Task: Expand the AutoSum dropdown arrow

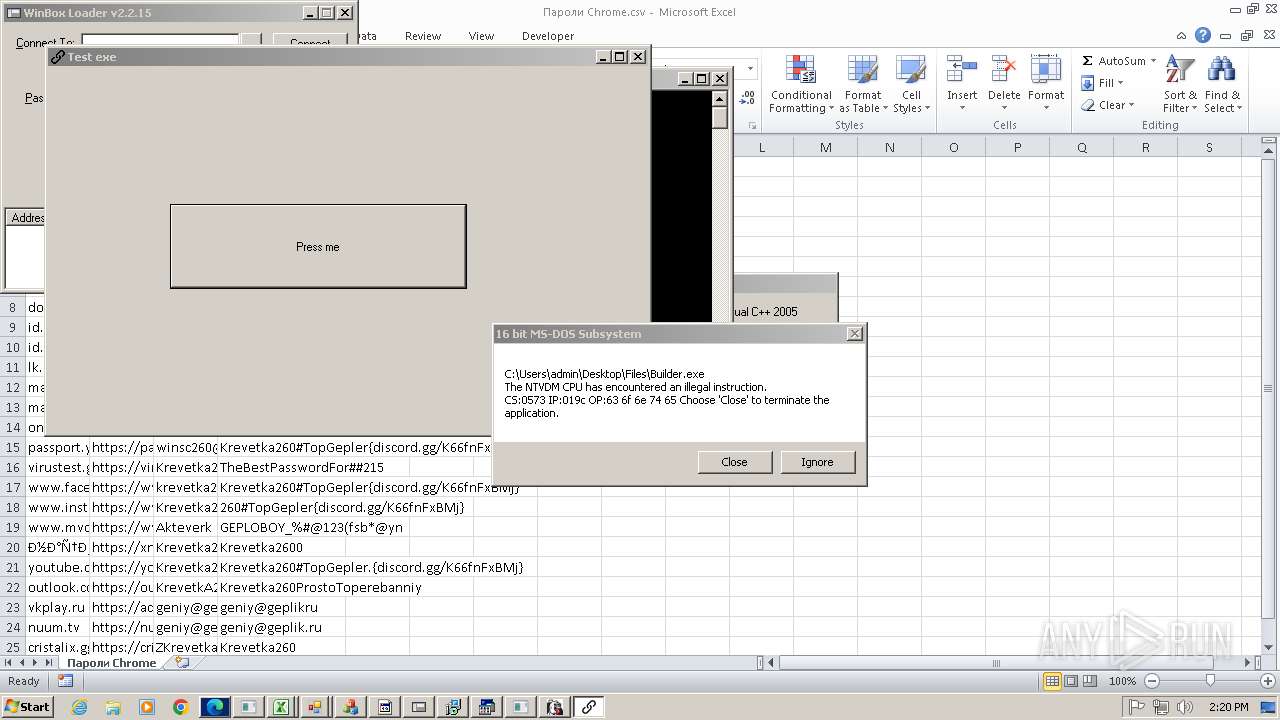Action: [1153, 61]
